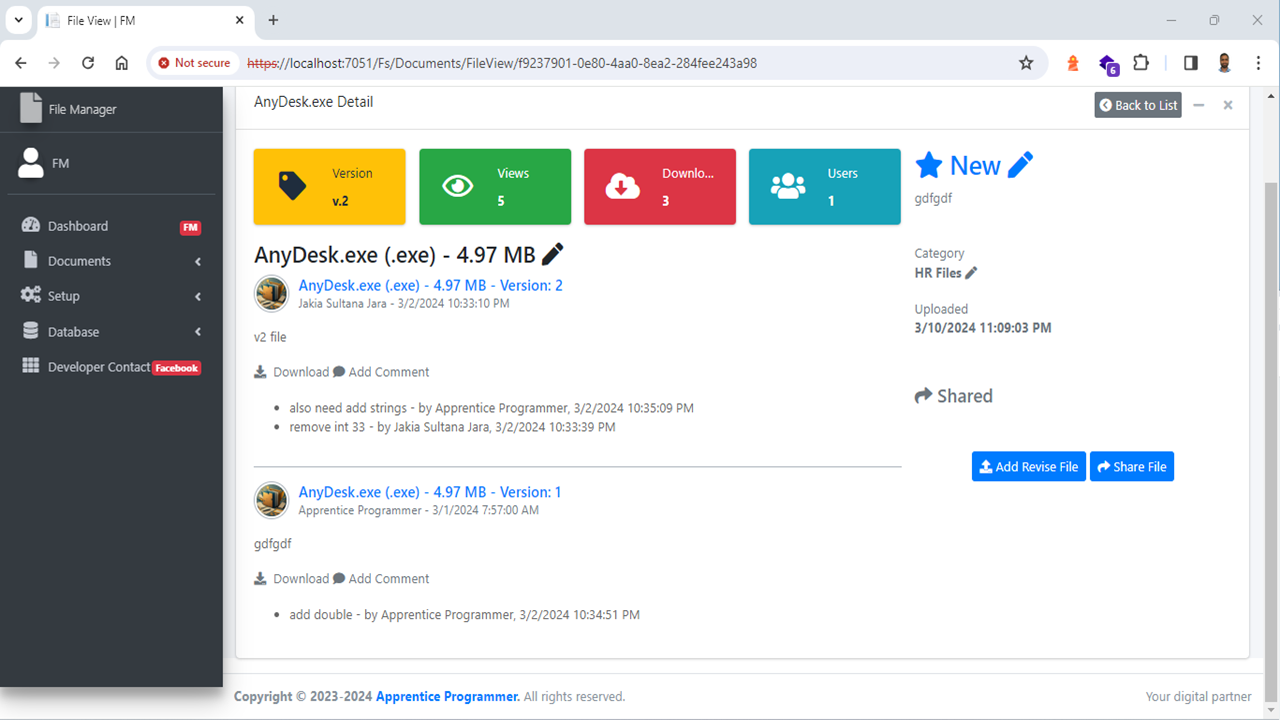The height and width of the screenshot is (720, 1280).
Task: Click the Setup gears icon
Action: 31,296
